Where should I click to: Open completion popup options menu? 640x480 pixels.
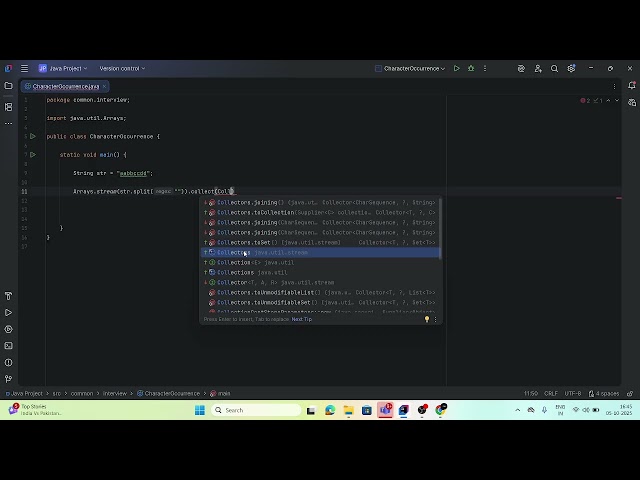click(435, 319)
